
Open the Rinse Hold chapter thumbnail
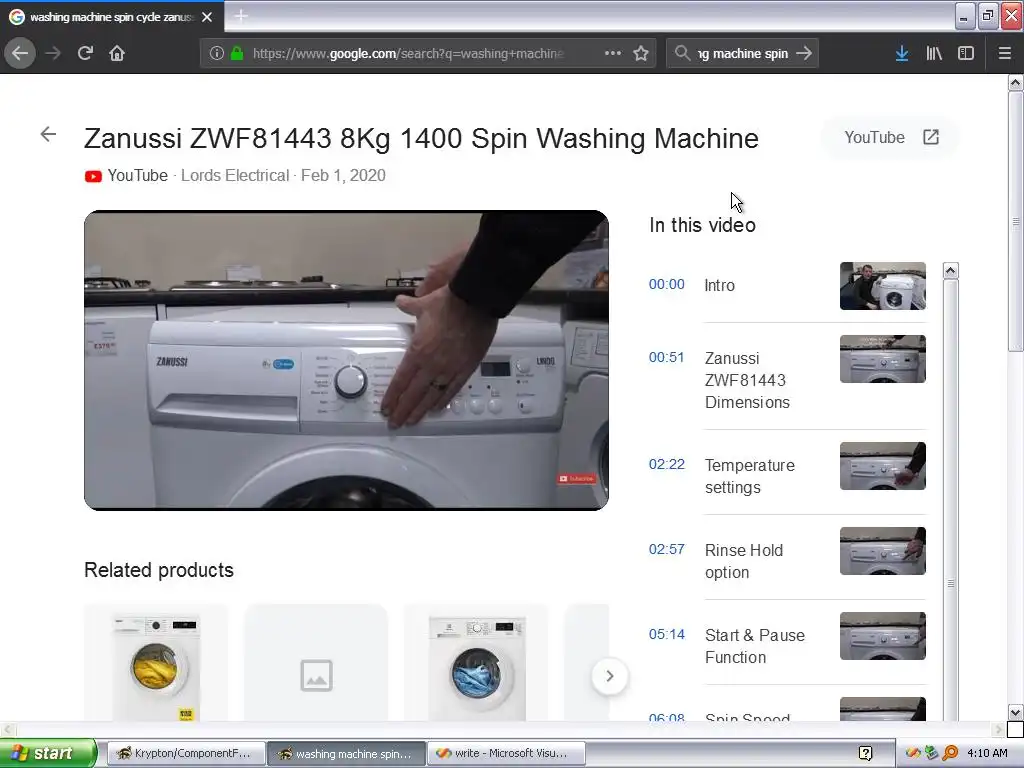(883, 551)
